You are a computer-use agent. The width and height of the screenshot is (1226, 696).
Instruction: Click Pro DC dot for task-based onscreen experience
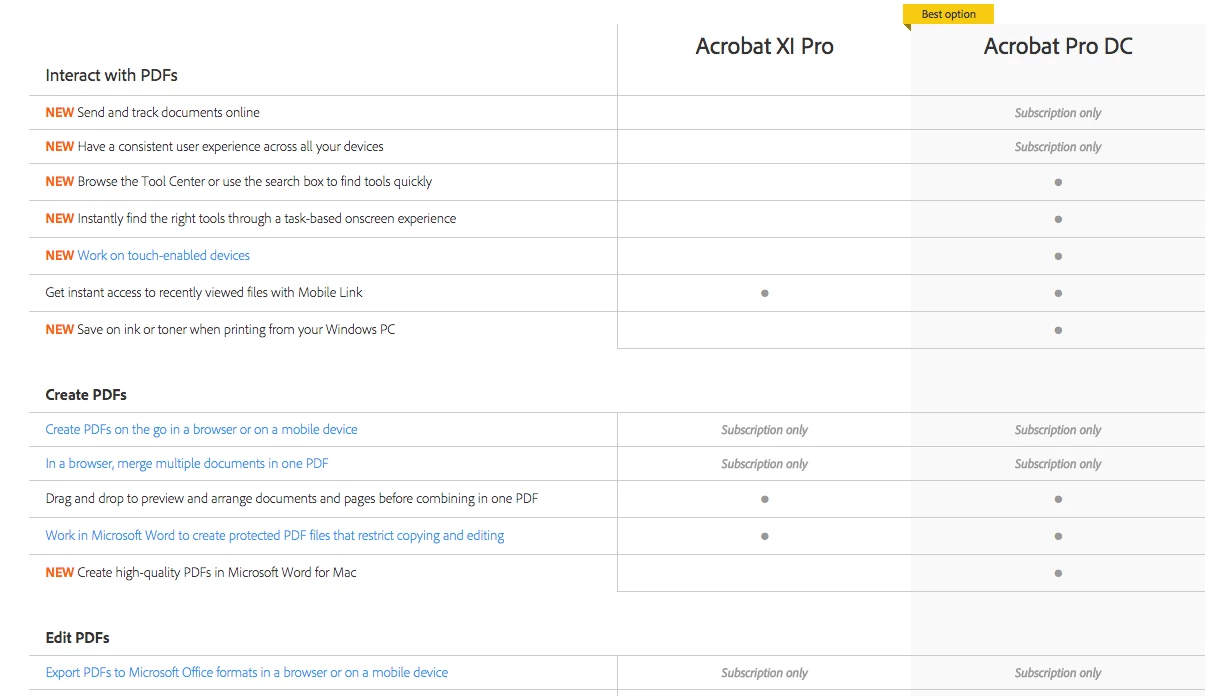[x=1058, y=219]
